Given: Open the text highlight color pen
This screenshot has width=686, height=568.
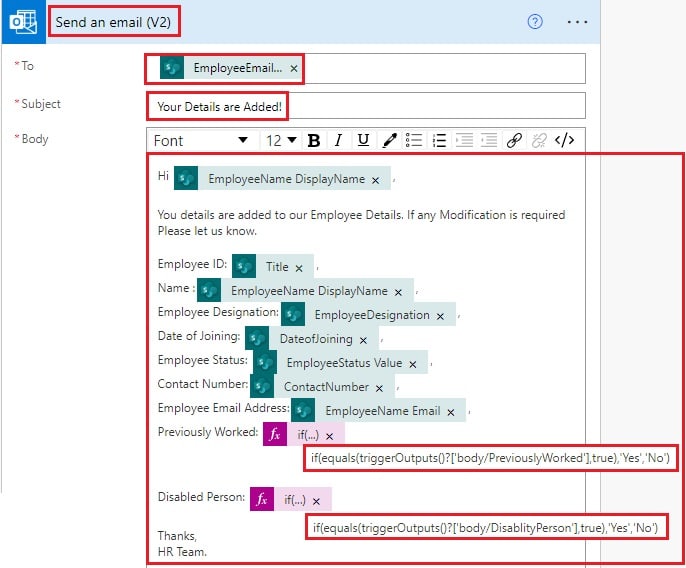Looking at the screenshot, I should click(x=389, y=140).
